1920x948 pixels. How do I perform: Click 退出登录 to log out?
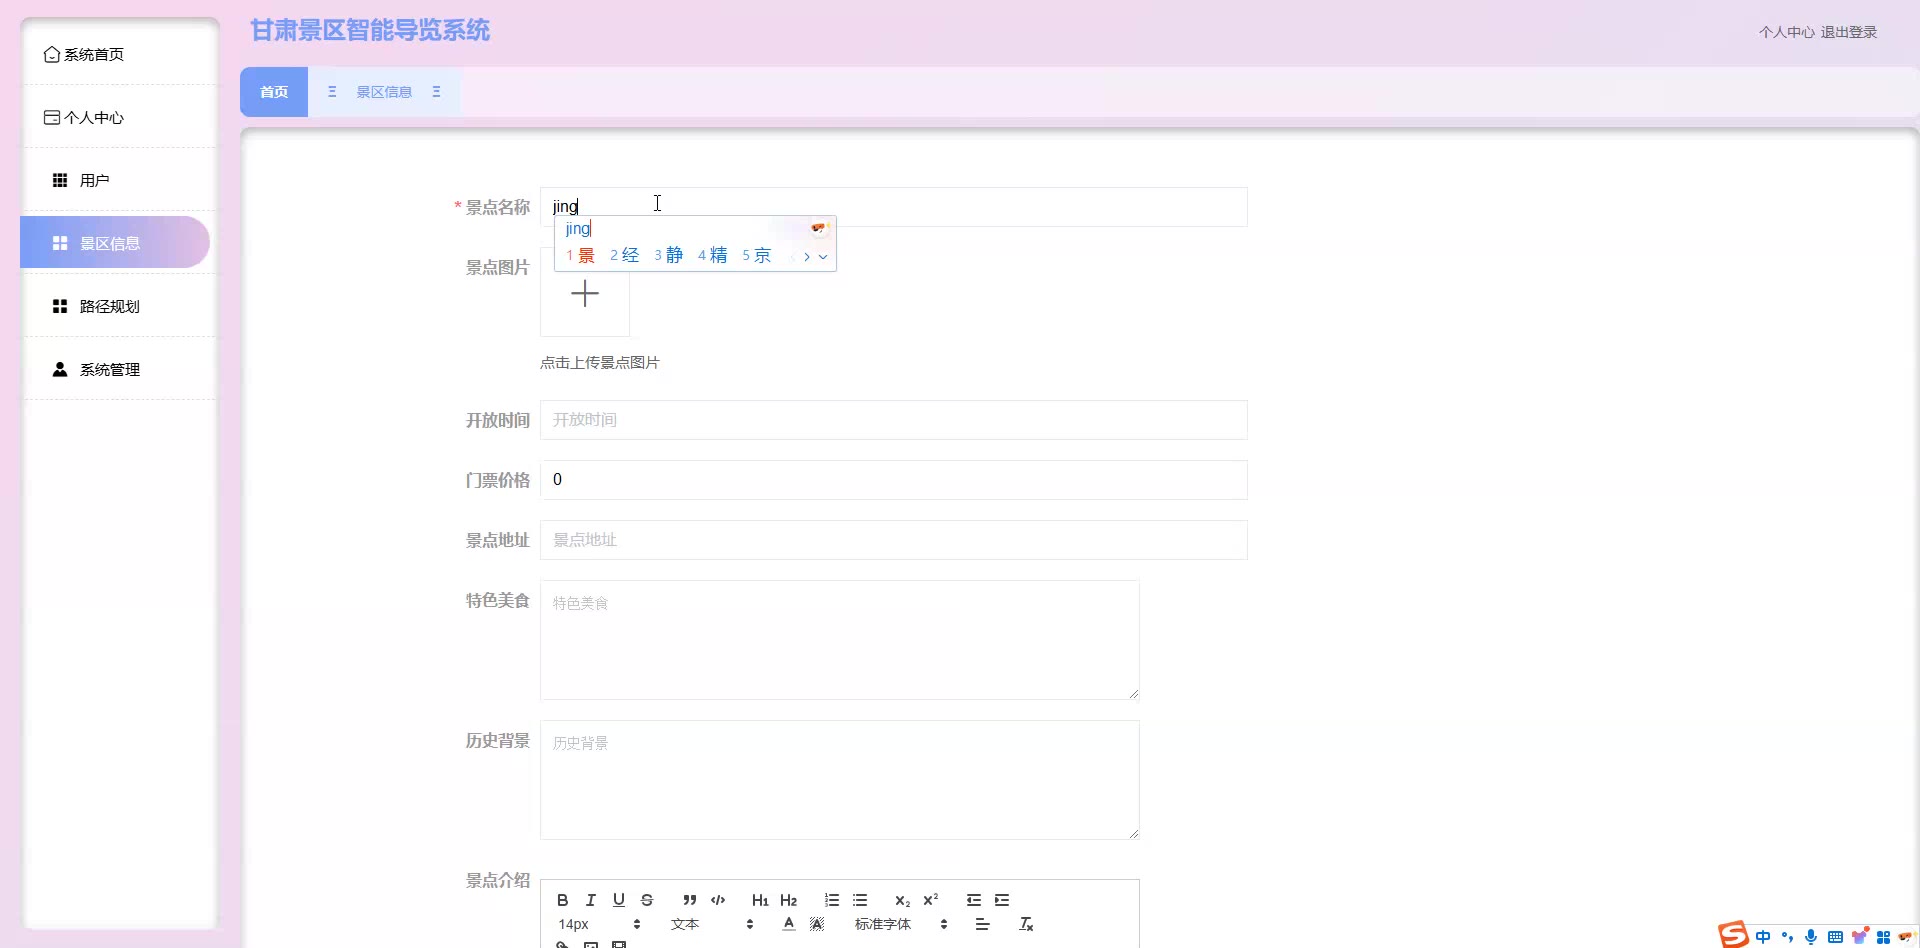point(1848,32)
